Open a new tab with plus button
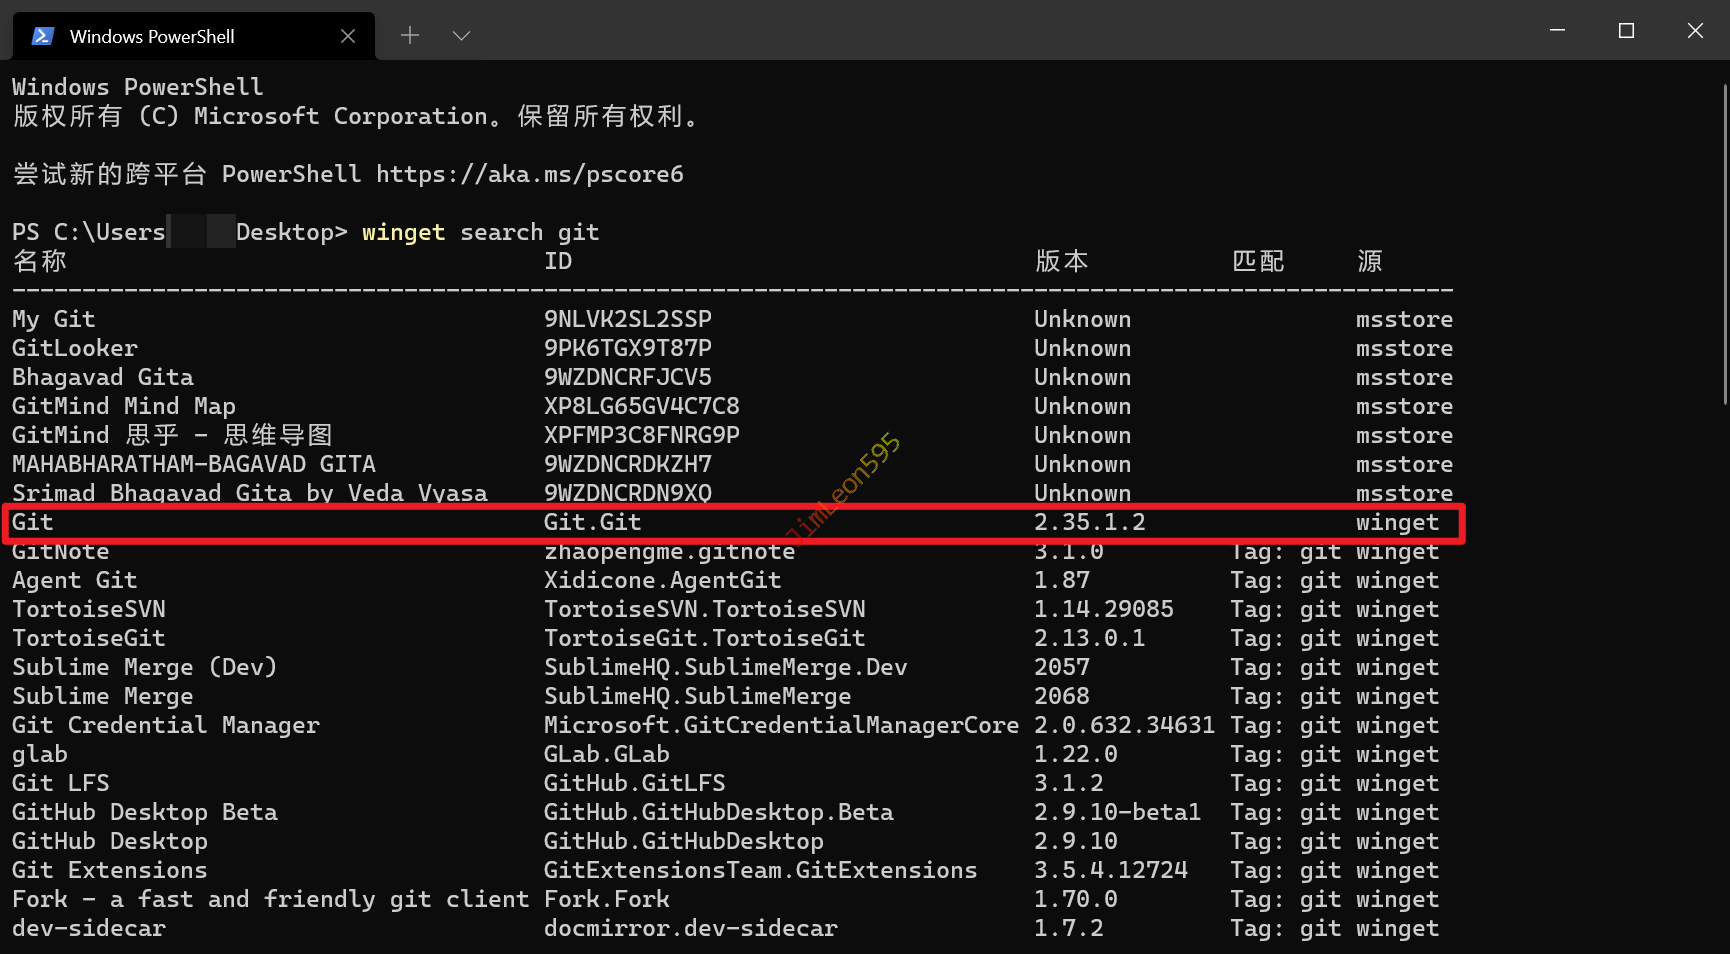This screenshot has height=954, width=1730. pyautogui.click(x=410, y=36)
